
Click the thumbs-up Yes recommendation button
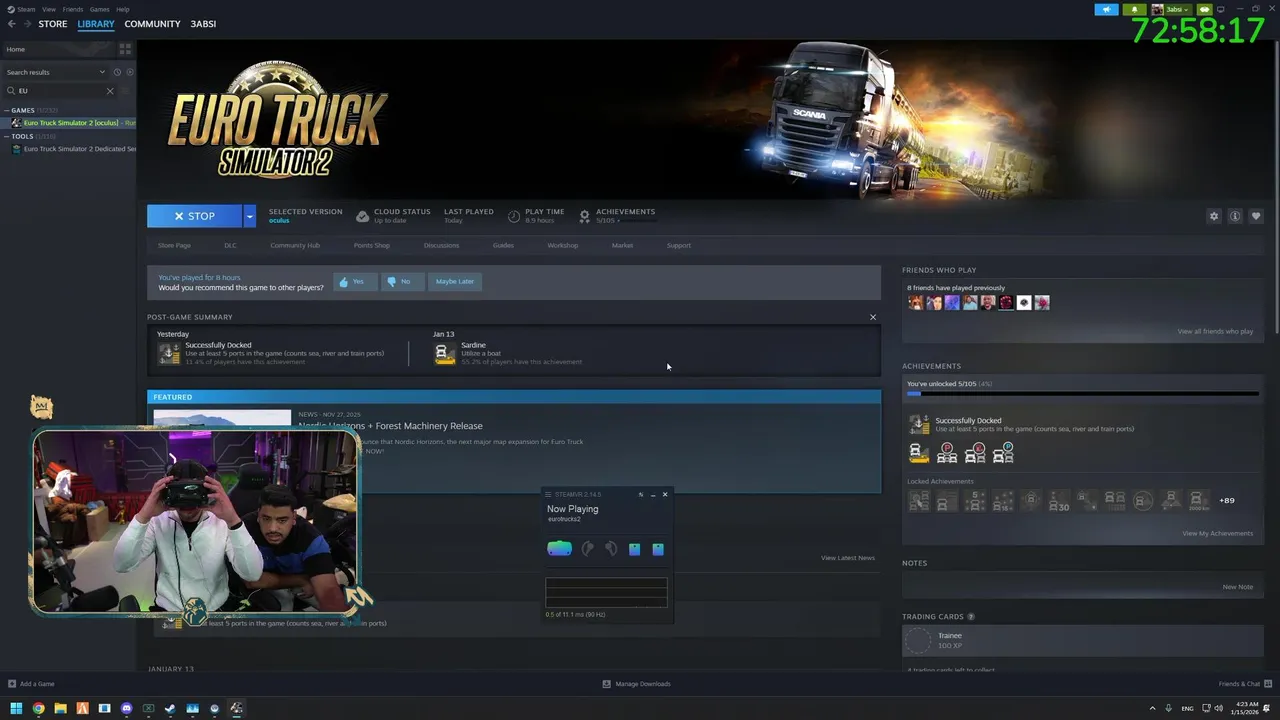point(355,282)
